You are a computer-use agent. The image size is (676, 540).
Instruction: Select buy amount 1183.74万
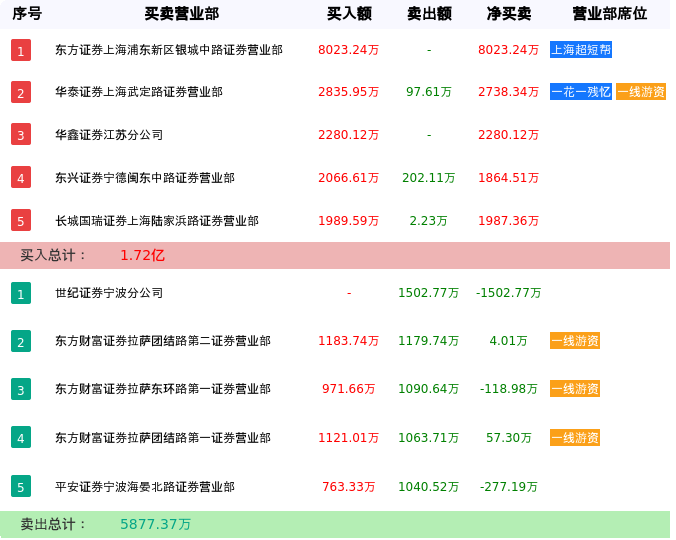[349, 341]
